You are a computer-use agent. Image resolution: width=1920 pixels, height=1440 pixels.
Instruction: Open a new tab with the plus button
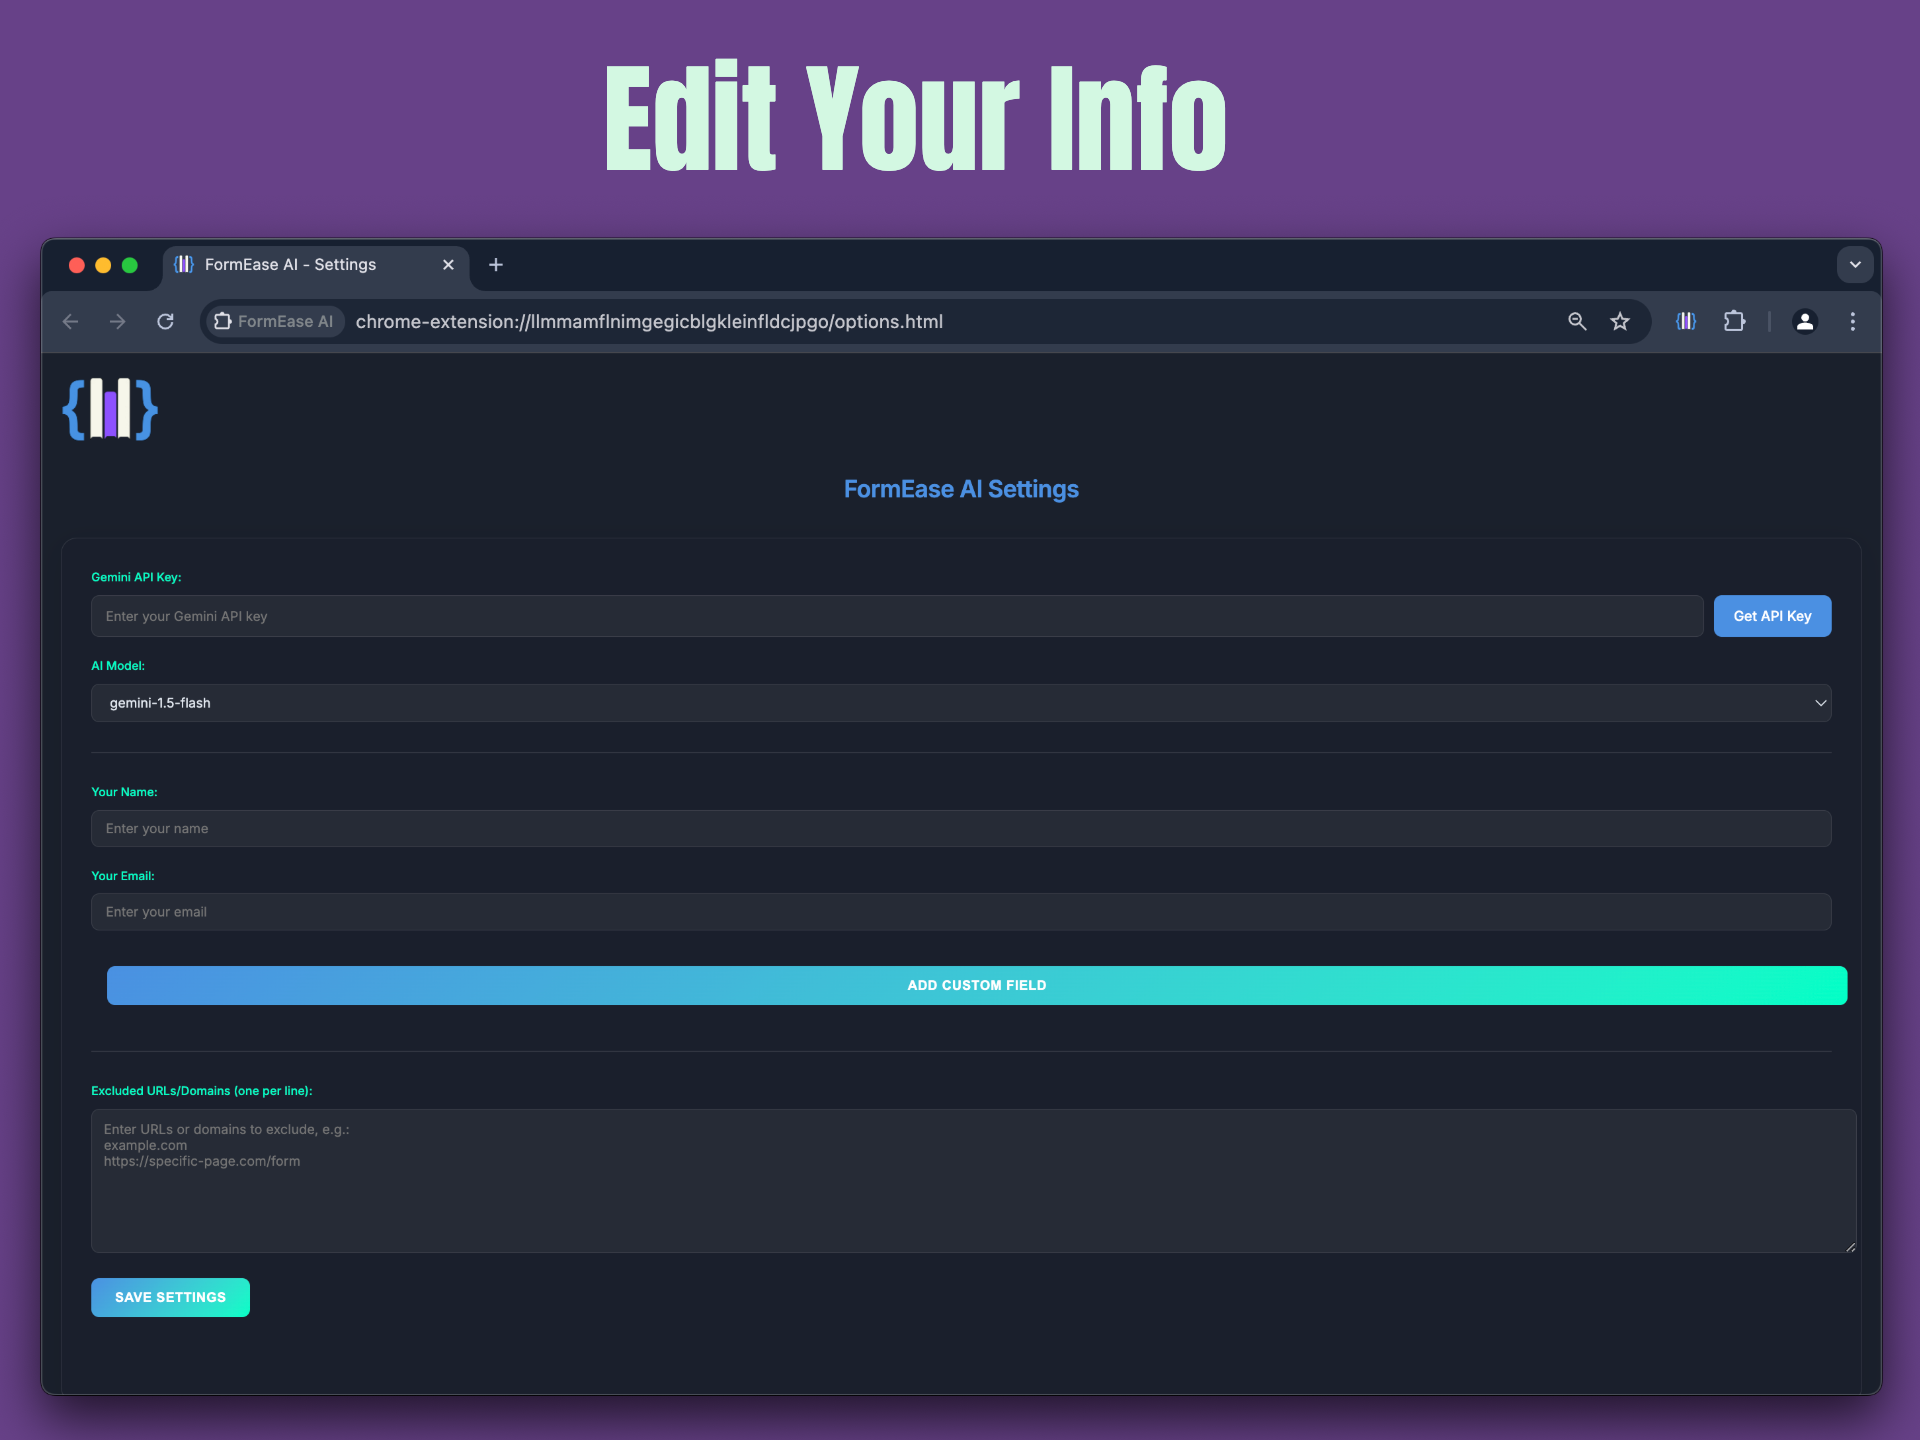click(496, 265)
